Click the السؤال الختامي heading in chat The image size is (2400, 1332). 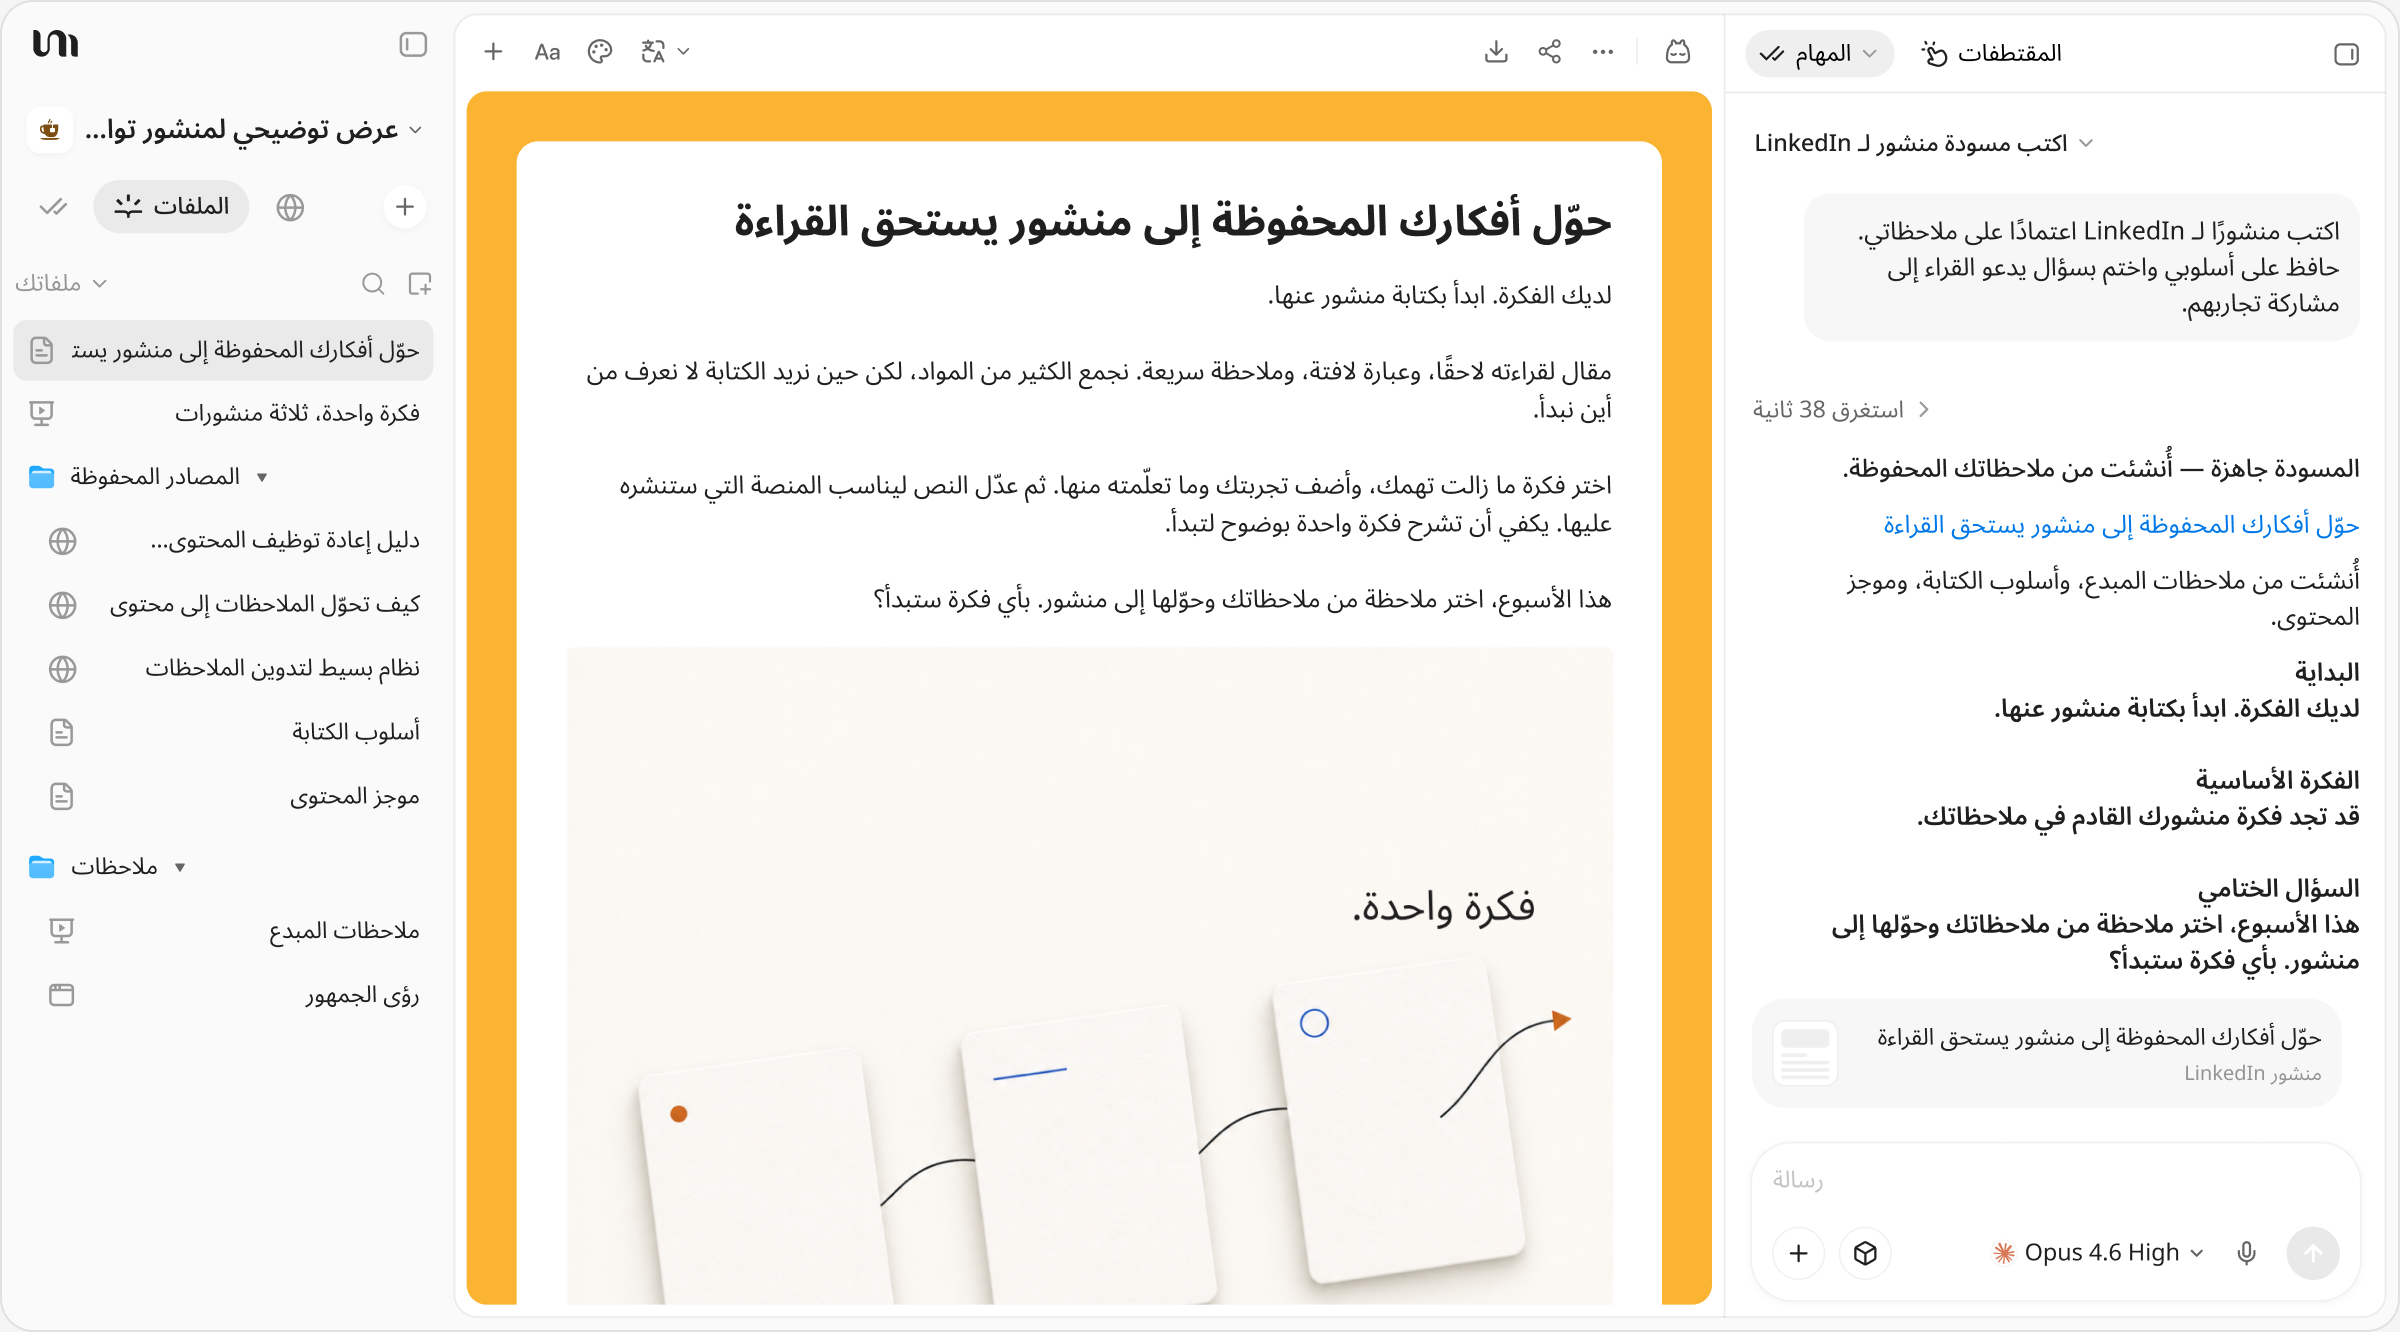2278,889
